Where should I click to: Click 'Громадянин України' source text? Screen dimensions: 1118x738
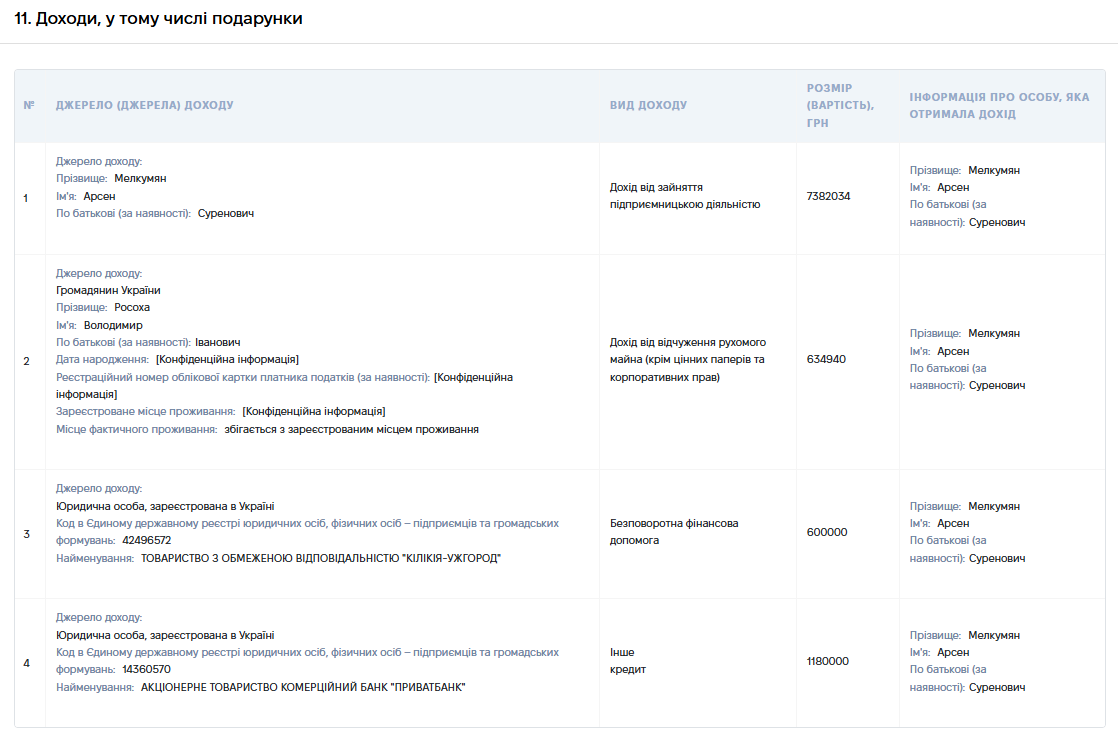click(x=108, y=290)
